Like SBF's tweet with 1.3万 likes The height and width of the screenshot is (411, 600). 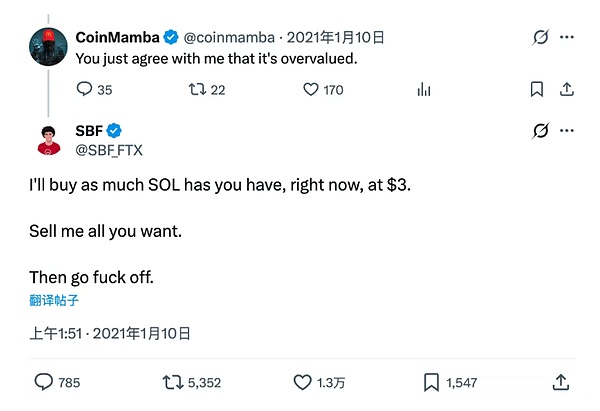tap(302, 381)
